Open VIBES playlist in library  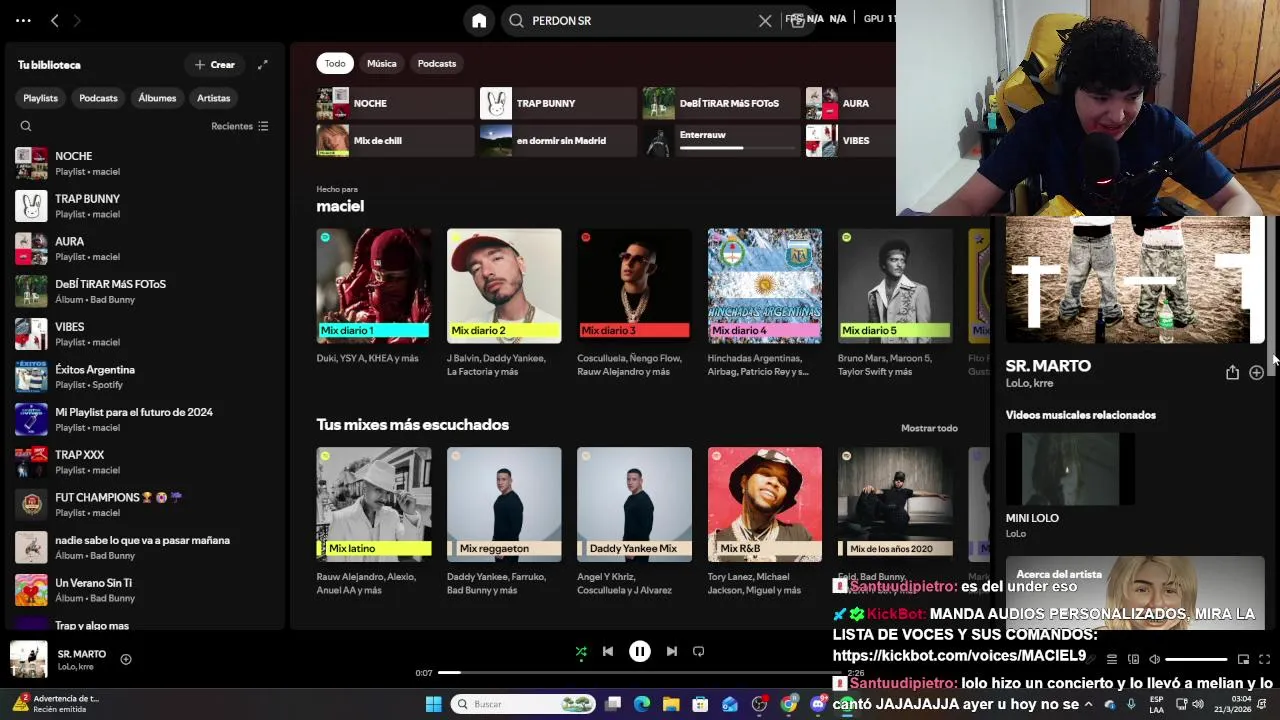click(x=143, y=334)
